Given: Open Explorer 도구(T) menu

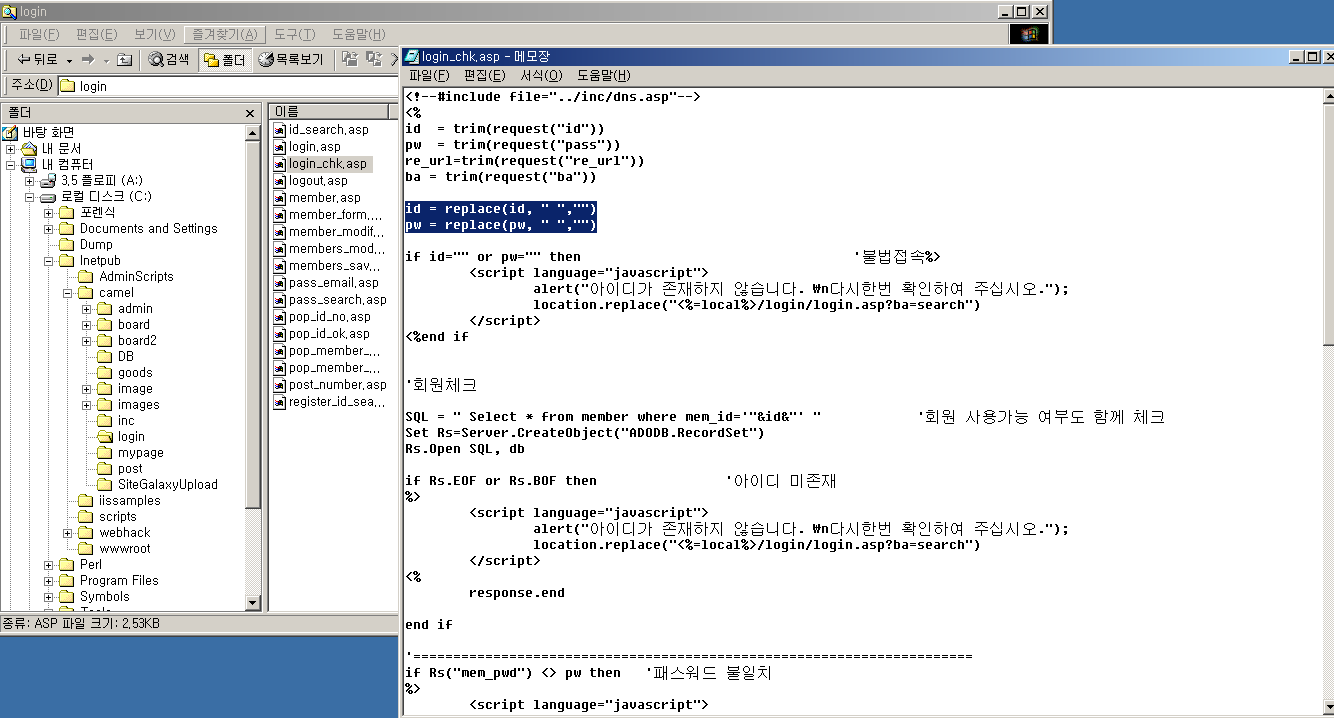Looking at the screenshot, I should (x=294, y=34).
